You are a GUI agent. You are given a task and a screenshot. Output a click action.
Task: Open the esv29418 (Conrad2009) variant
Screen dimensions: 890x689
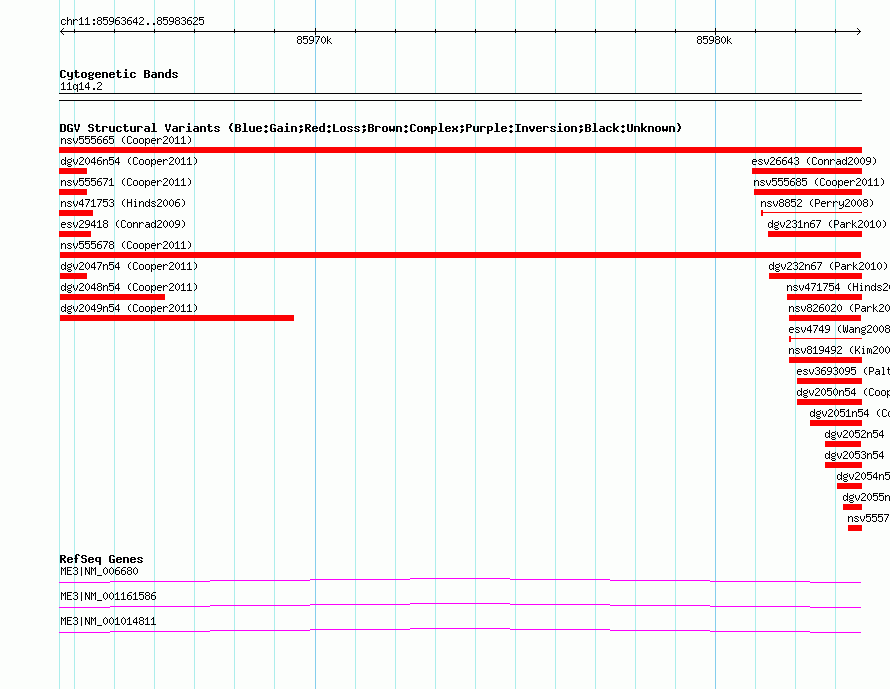click(x=123, y=224)
